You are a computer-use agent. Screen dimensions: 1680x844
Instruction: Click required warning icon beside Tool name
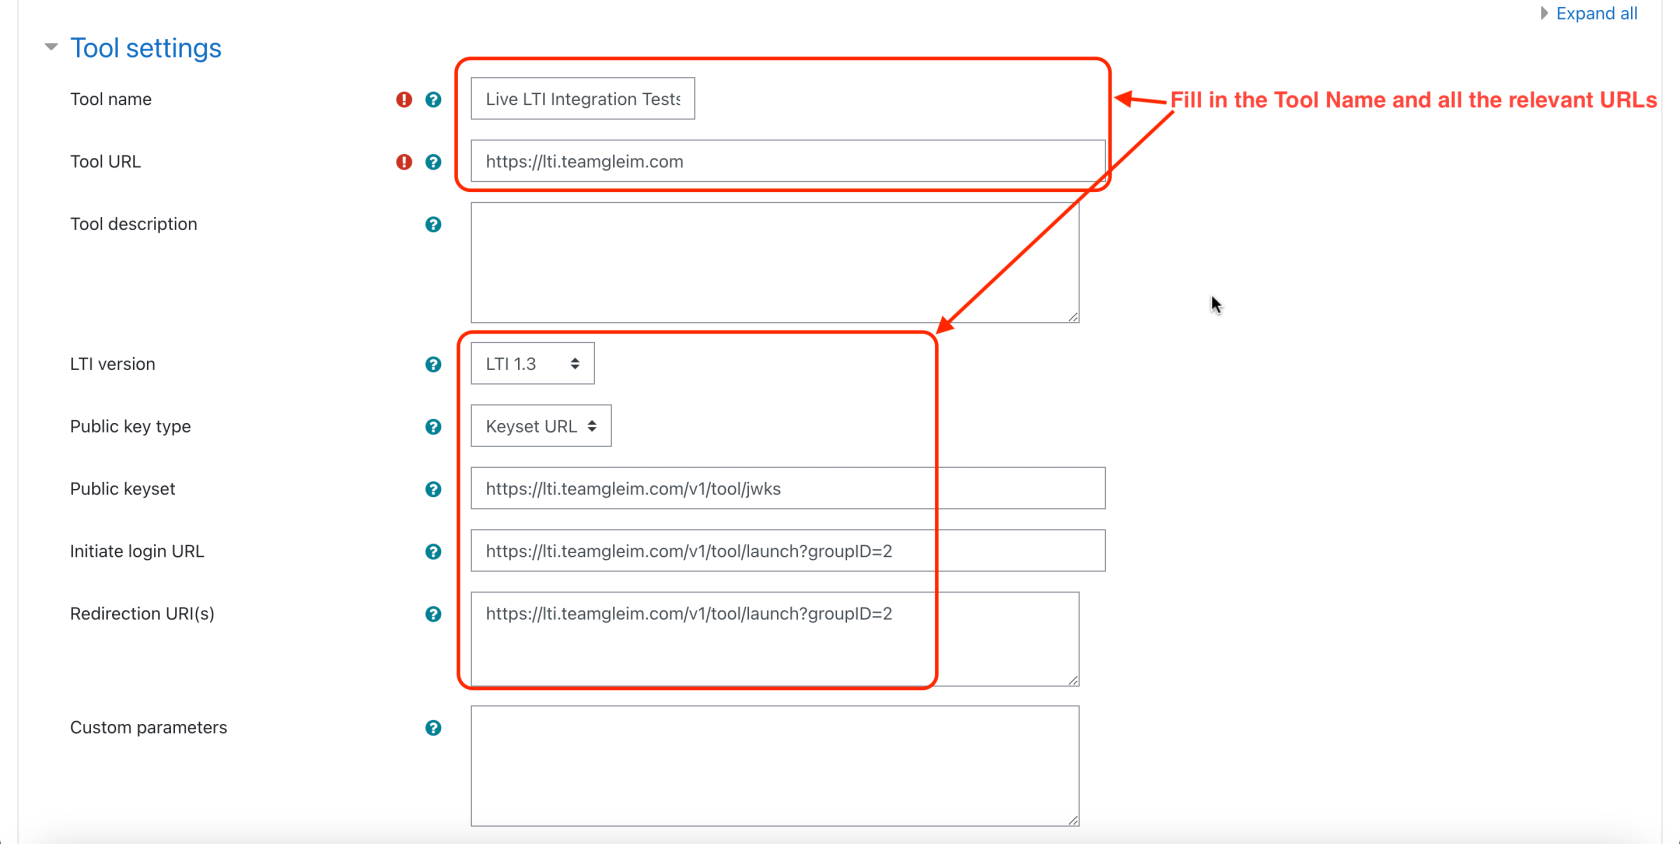pos(404,100)
